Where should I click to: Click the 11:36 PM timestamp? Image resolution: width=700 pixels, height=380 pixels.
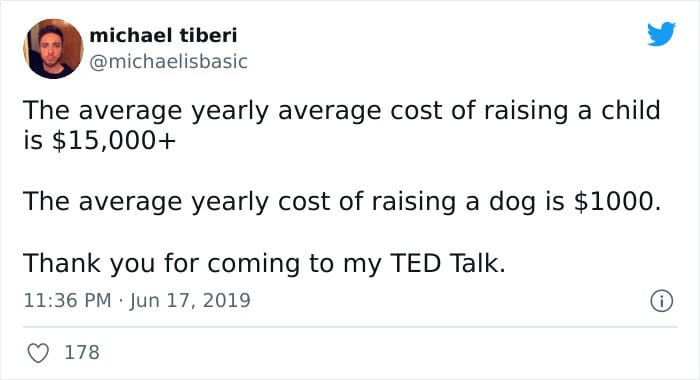[x=67, y=300]
